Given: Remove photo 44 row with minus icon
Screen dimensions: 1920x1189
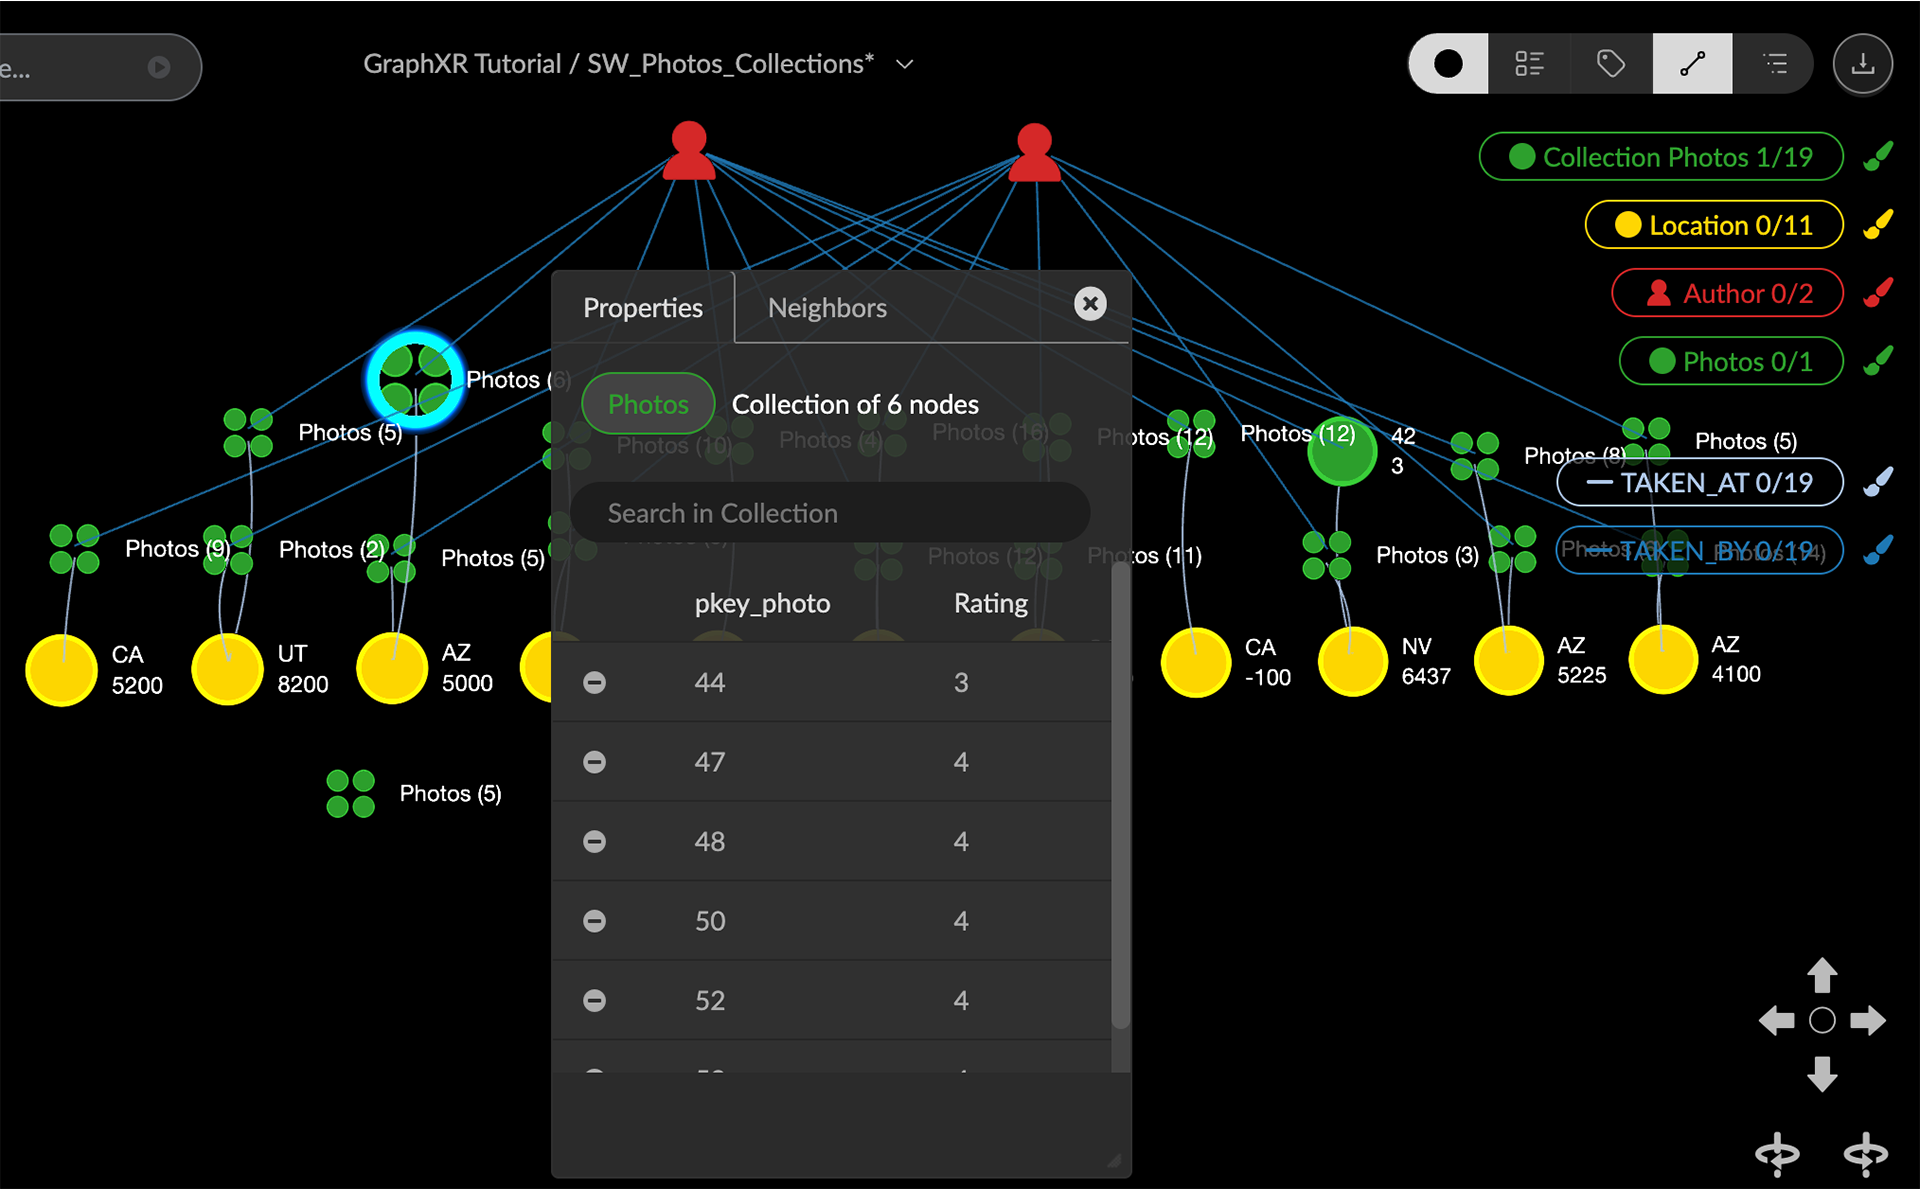Looking at the screenshot, I should (594, 683).
